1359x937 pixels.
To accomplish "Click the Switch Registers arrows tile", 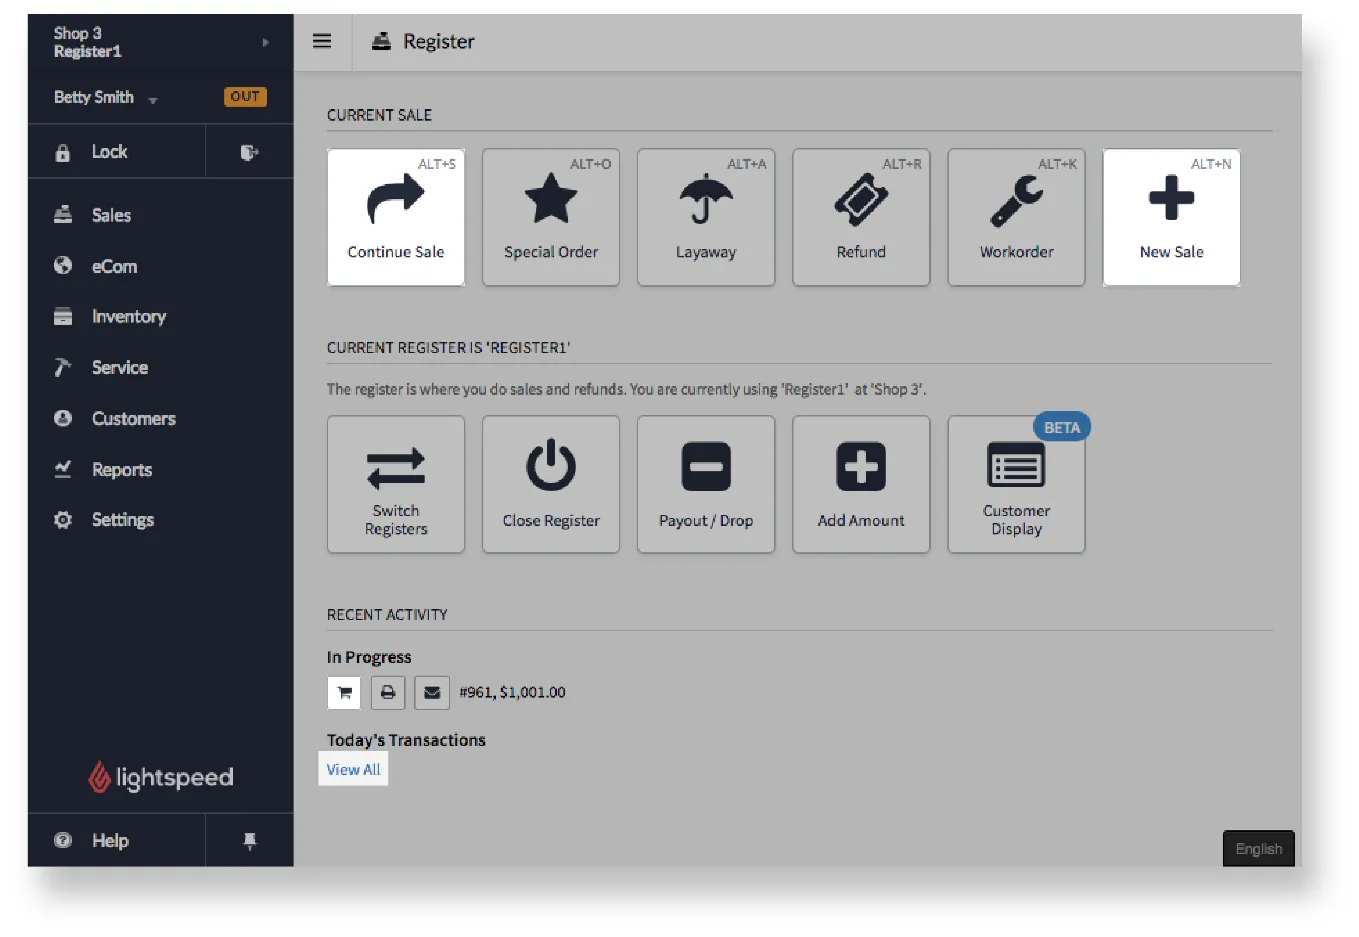I will [396, 484].
